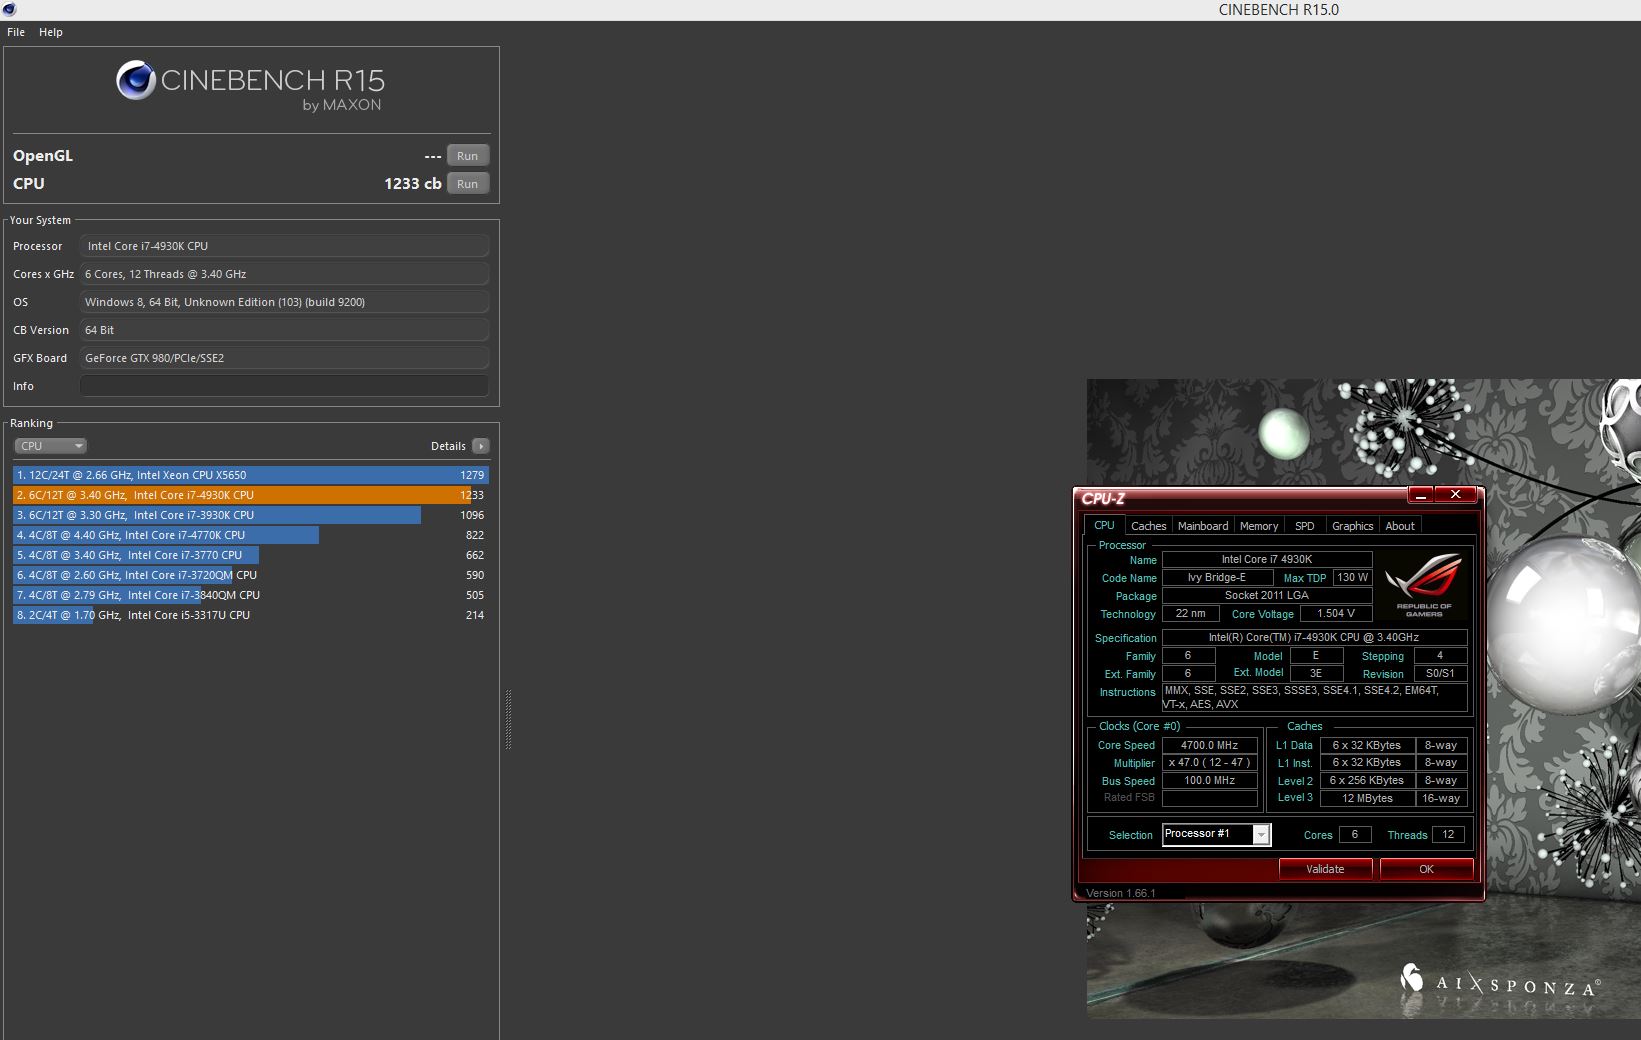Select ranking row Intel Core i7-4930K
The height and width of the screenshot is (1040, 1641).
[x=250, y=495]
